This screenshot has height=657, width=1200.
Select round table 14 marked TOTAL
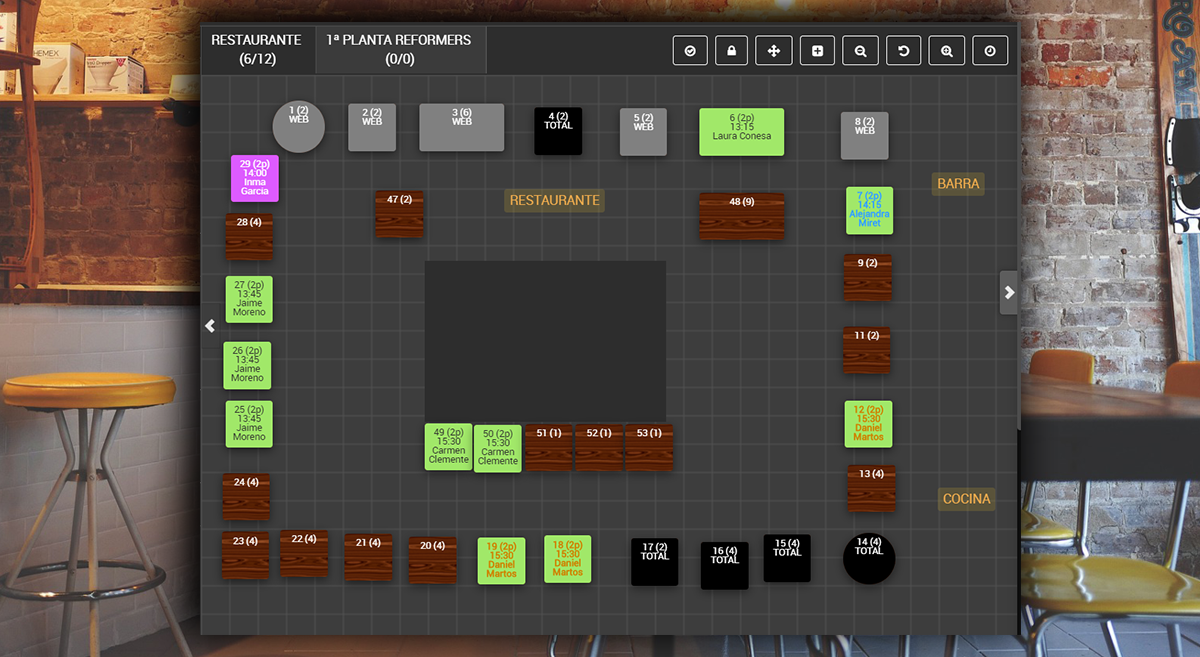coord(869,558)
